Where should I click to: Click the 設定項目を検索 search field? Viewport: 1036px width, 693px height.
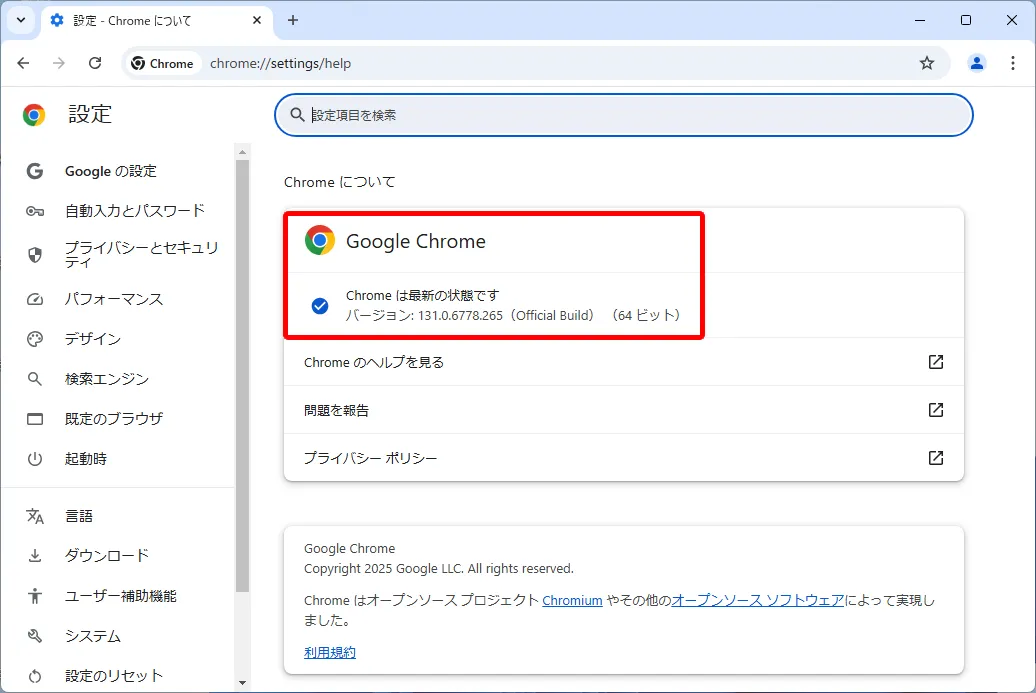pos(624,115)
